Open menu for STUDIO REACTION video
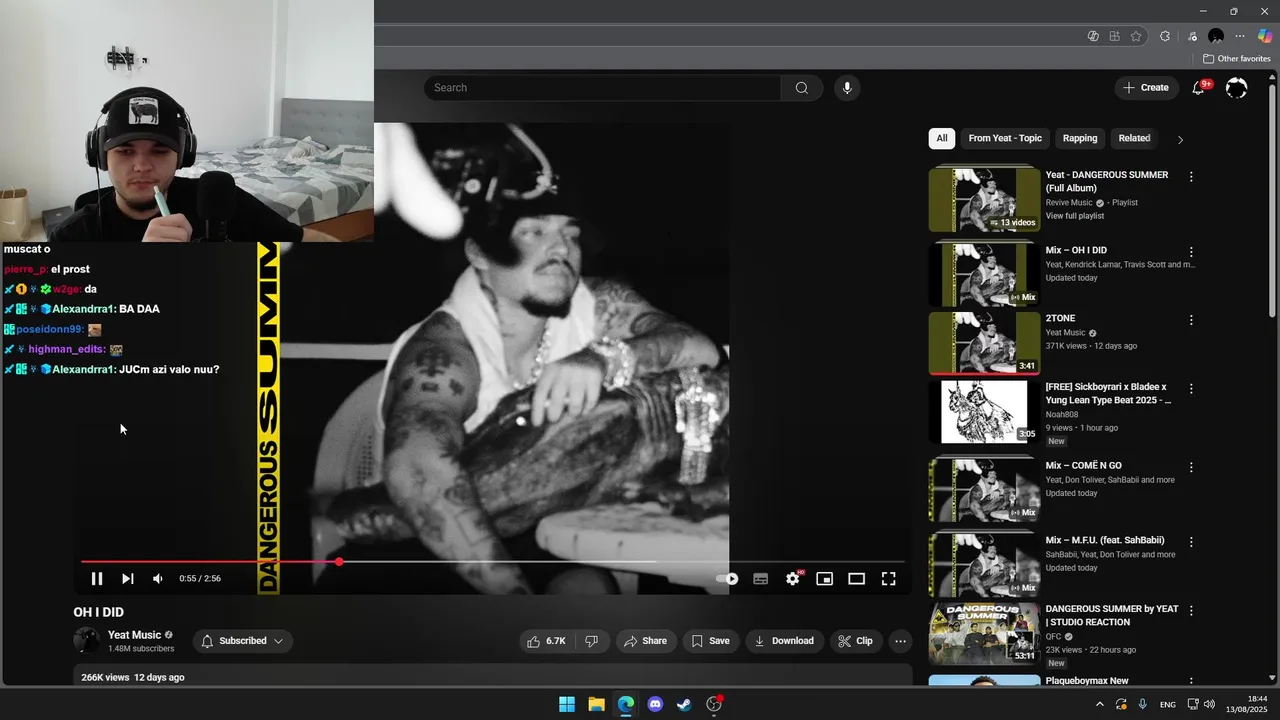Screen dimensions: 1280x720 1191,610
